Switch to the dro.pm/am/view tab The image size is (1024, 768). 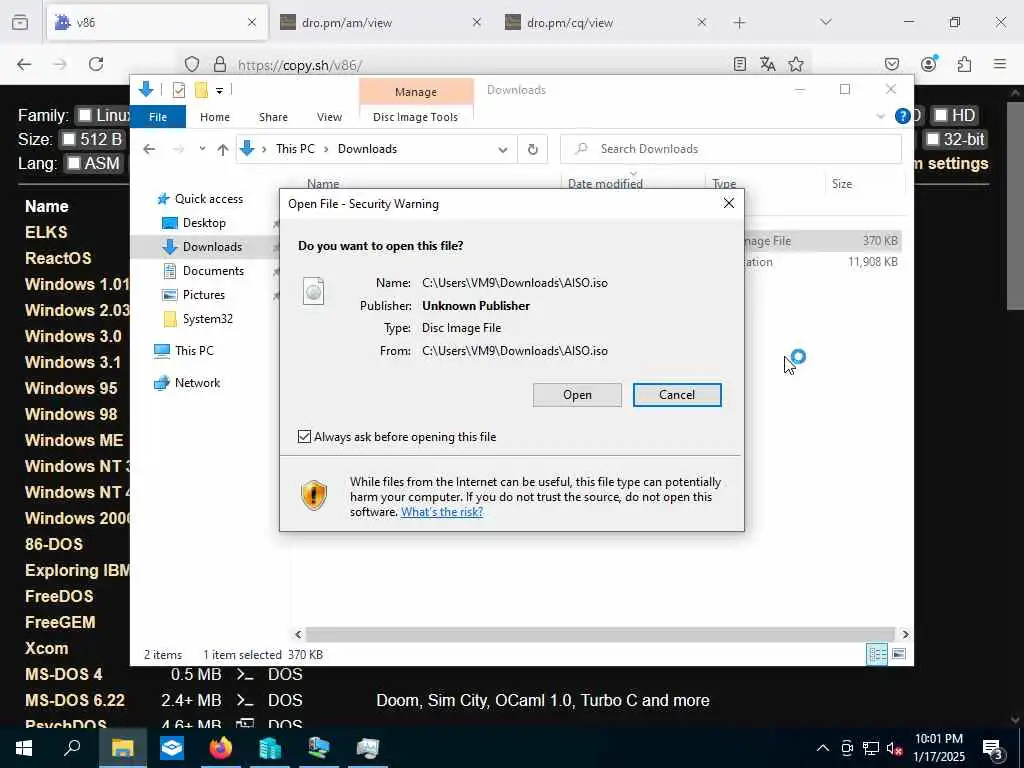point(381,22)
